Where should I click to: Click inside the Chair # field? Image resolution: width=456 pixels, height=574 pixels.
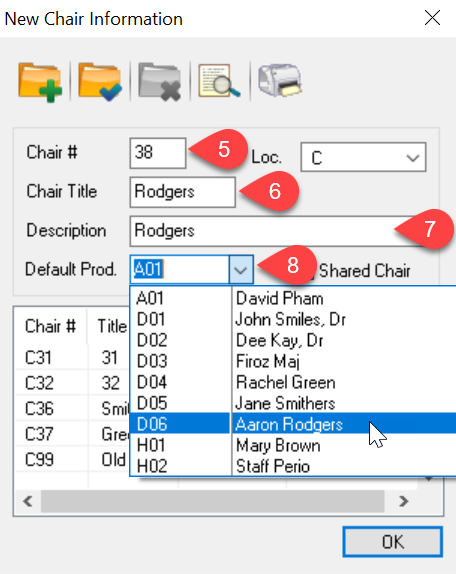pyautogui.click(x=158, y=153)
